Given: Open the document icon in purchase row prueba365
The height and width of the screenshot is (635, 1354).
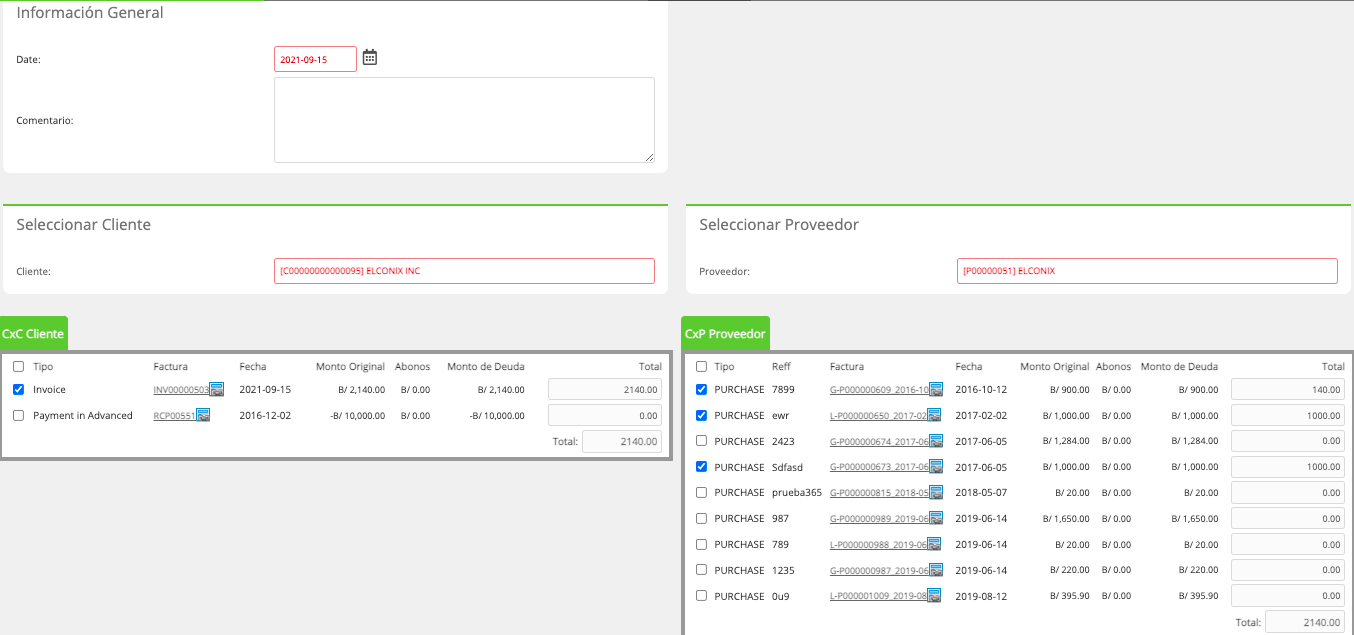Looking at the screenshot, I should pyautogui.click(x=936, y=493).
